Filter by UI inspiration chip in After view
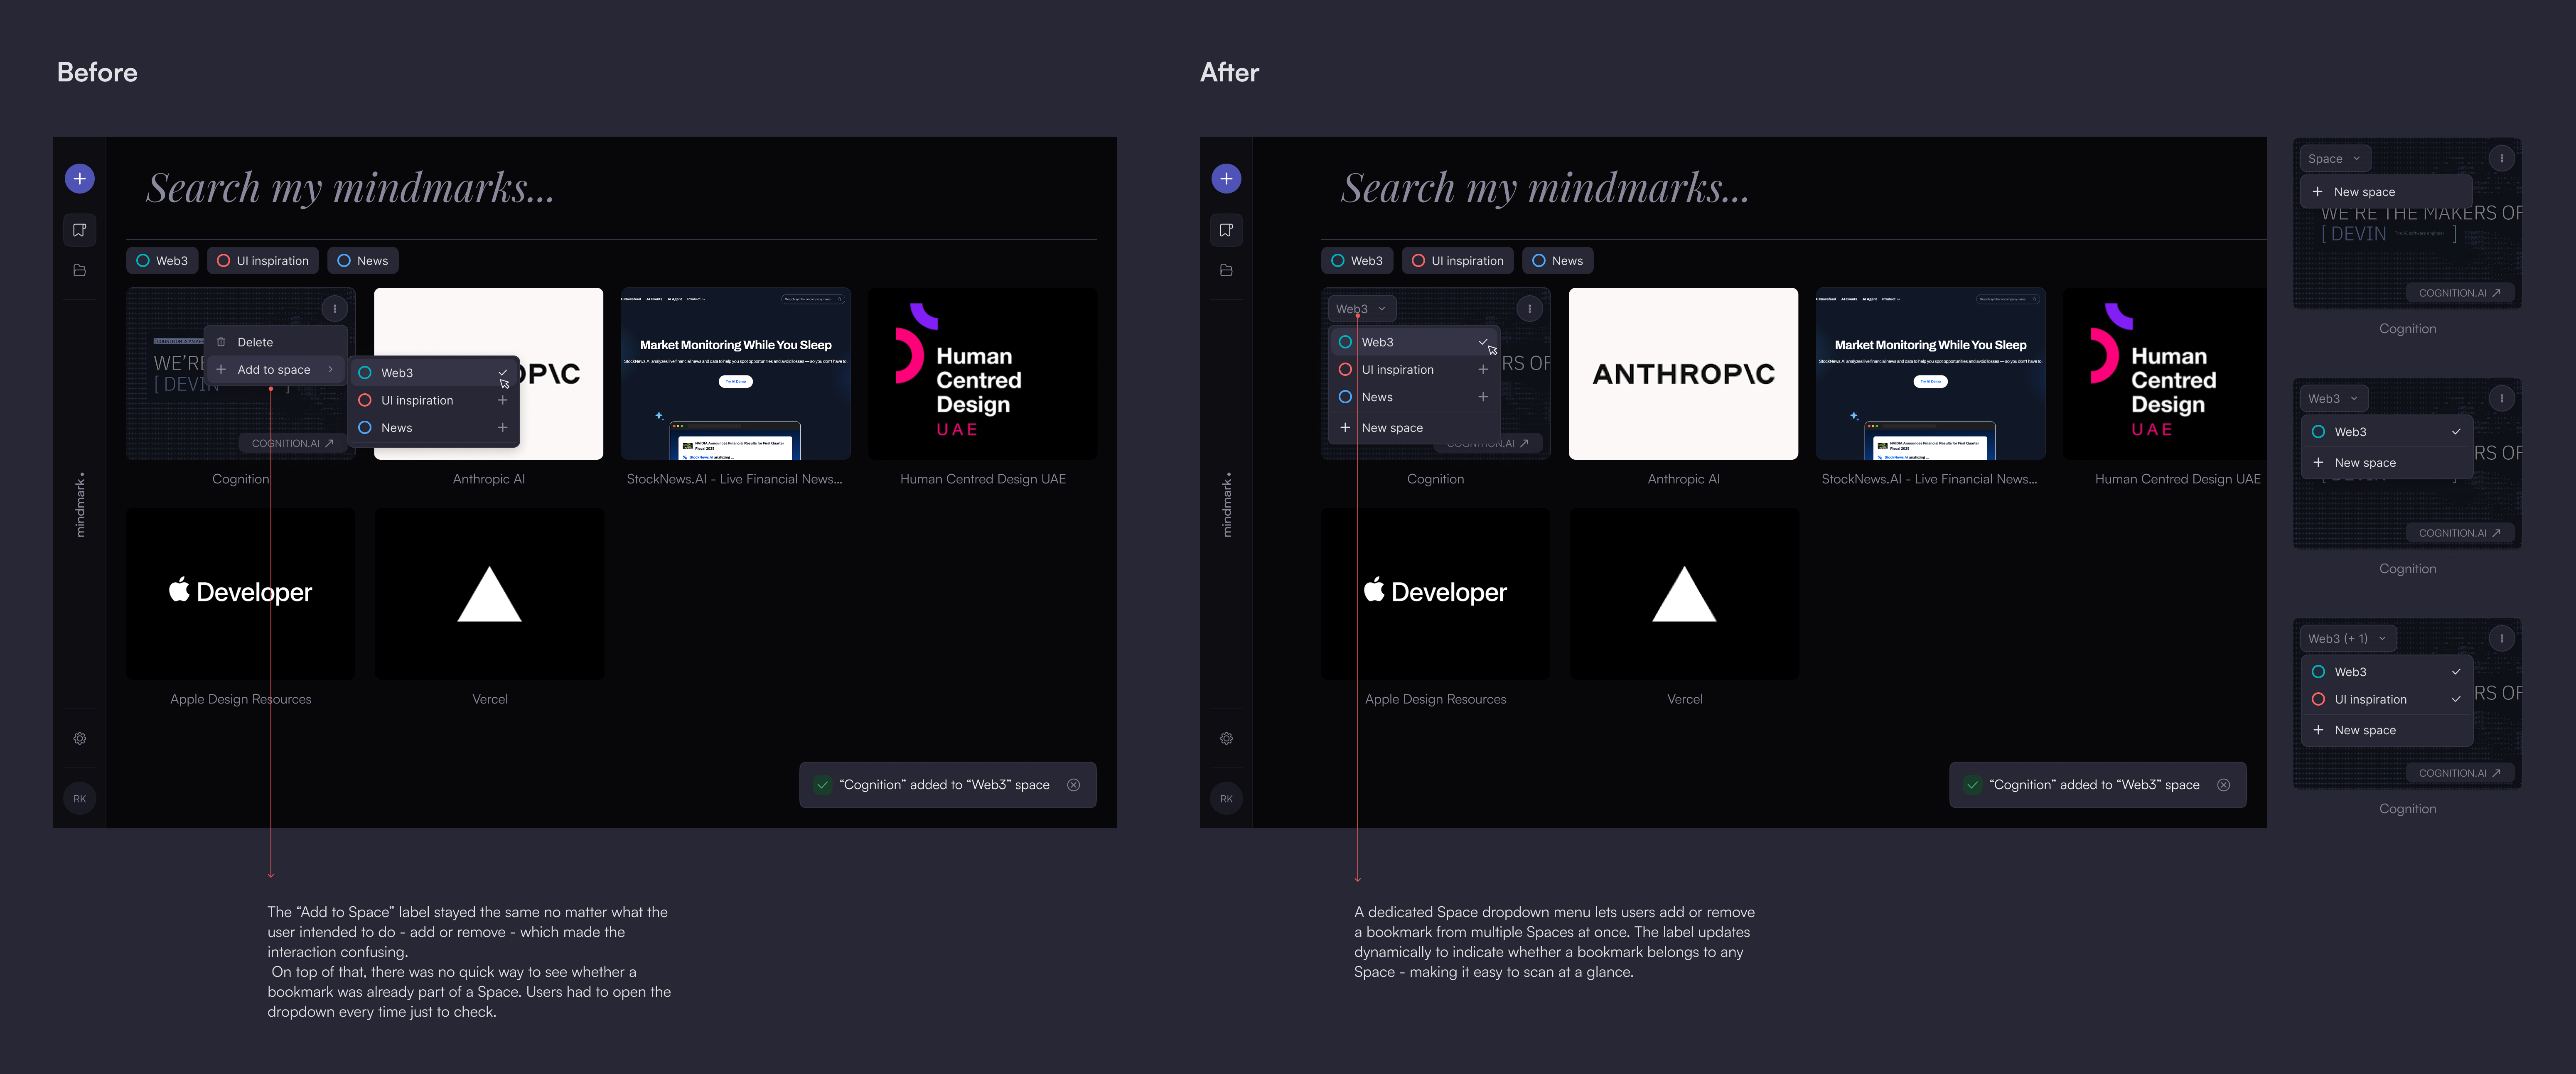The image size is (2576, 1074). [x=1457, y=261]
